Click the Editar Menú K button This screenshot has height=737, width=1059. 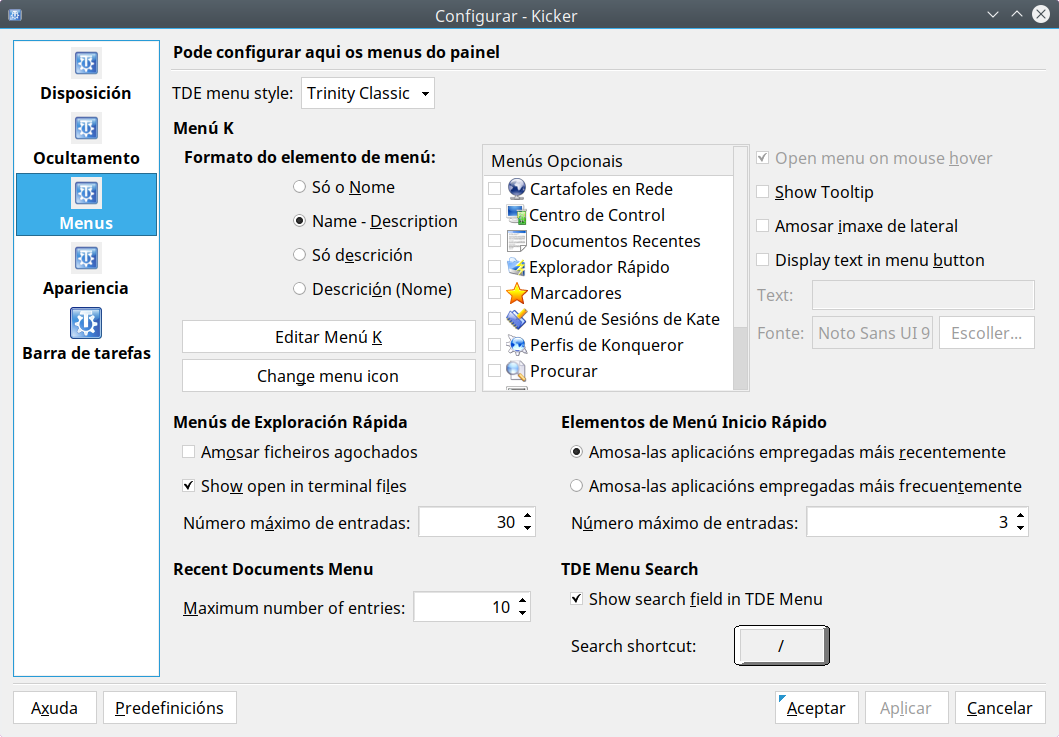329,337
